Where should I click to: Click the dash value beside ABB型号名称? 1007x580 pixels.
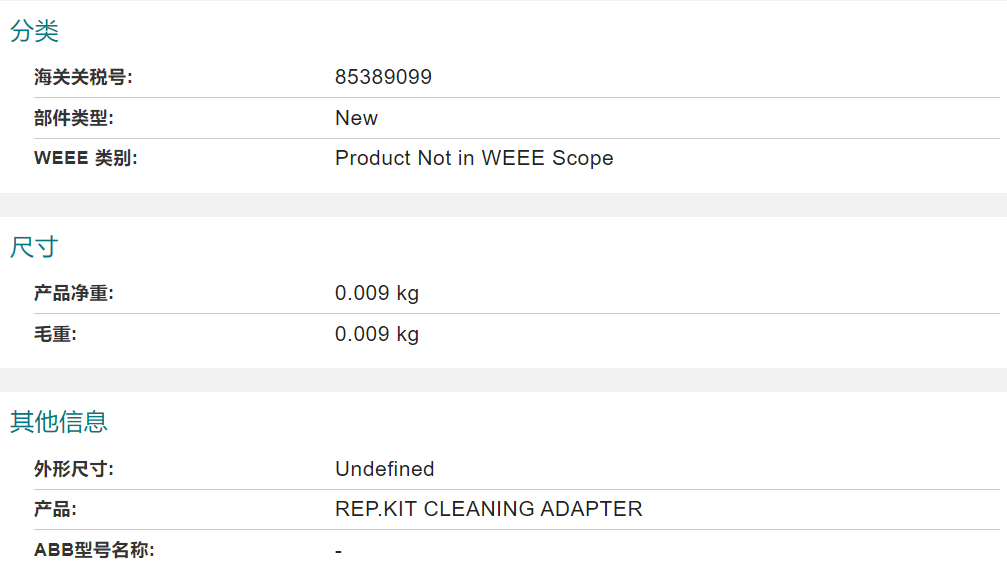tap(338, 552)
